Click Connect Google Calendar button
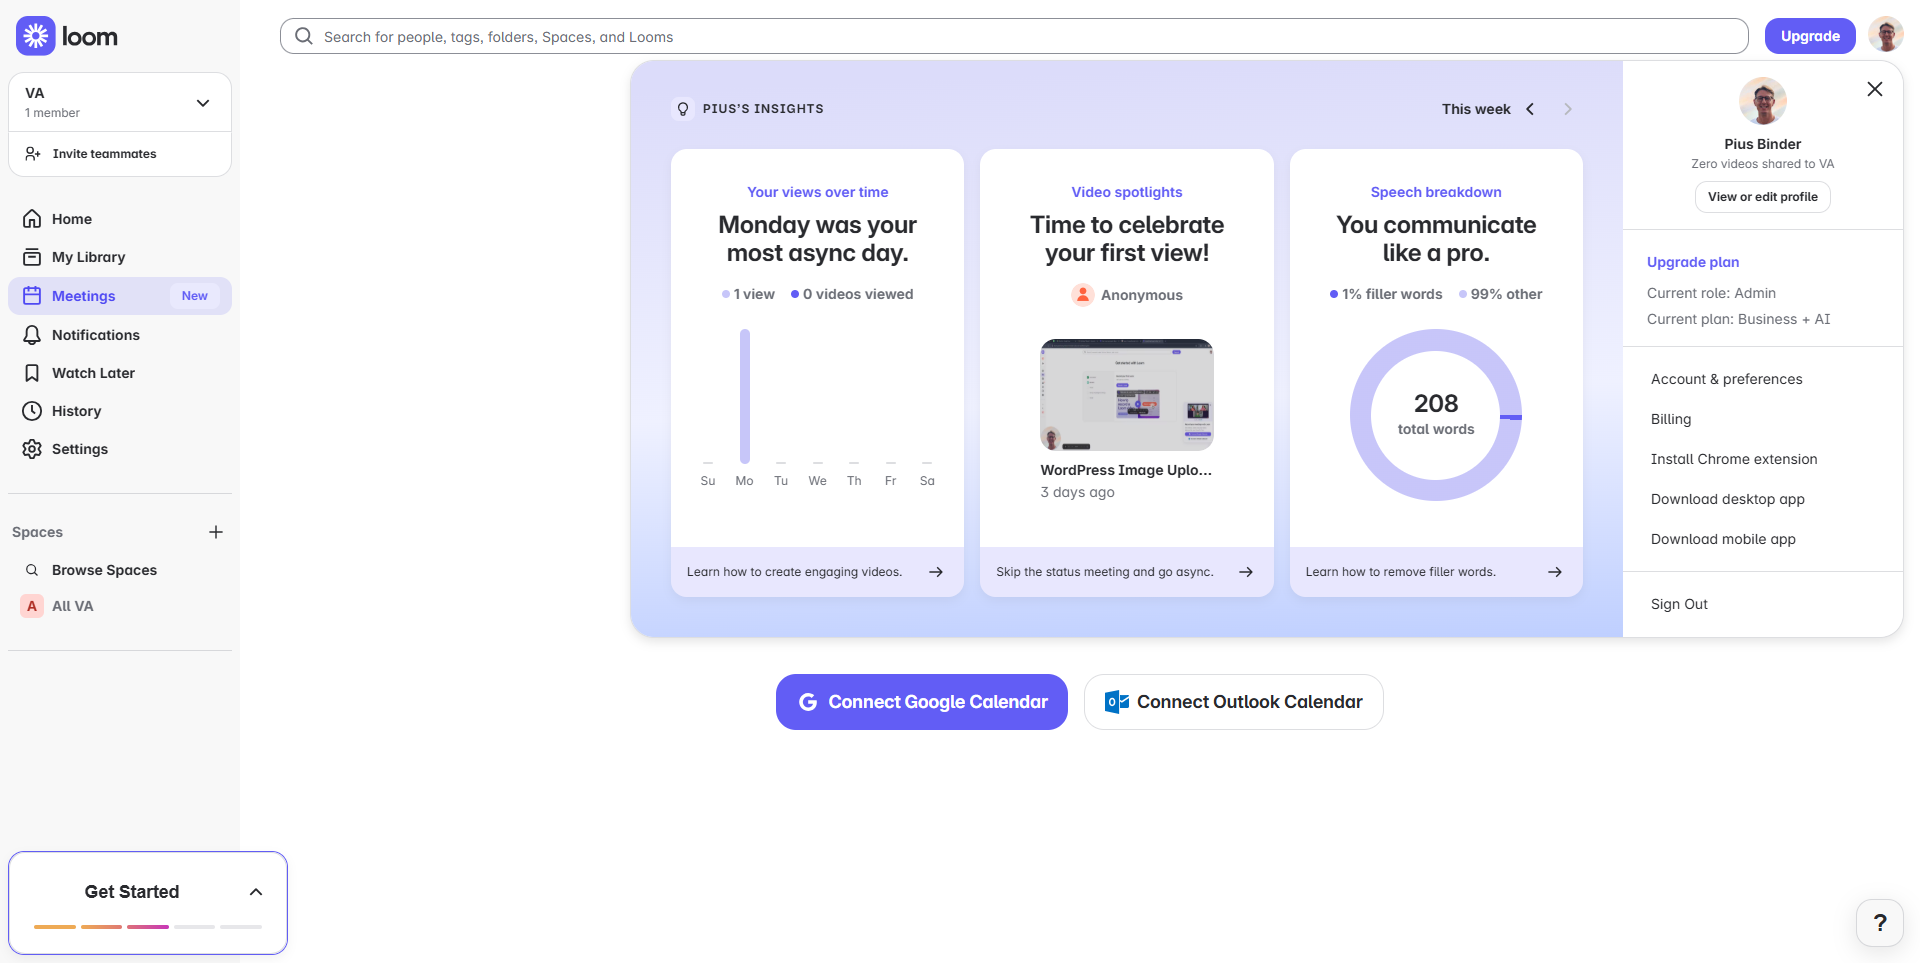The height and width of the screenshot is (963, 1920). pos(922,702)
